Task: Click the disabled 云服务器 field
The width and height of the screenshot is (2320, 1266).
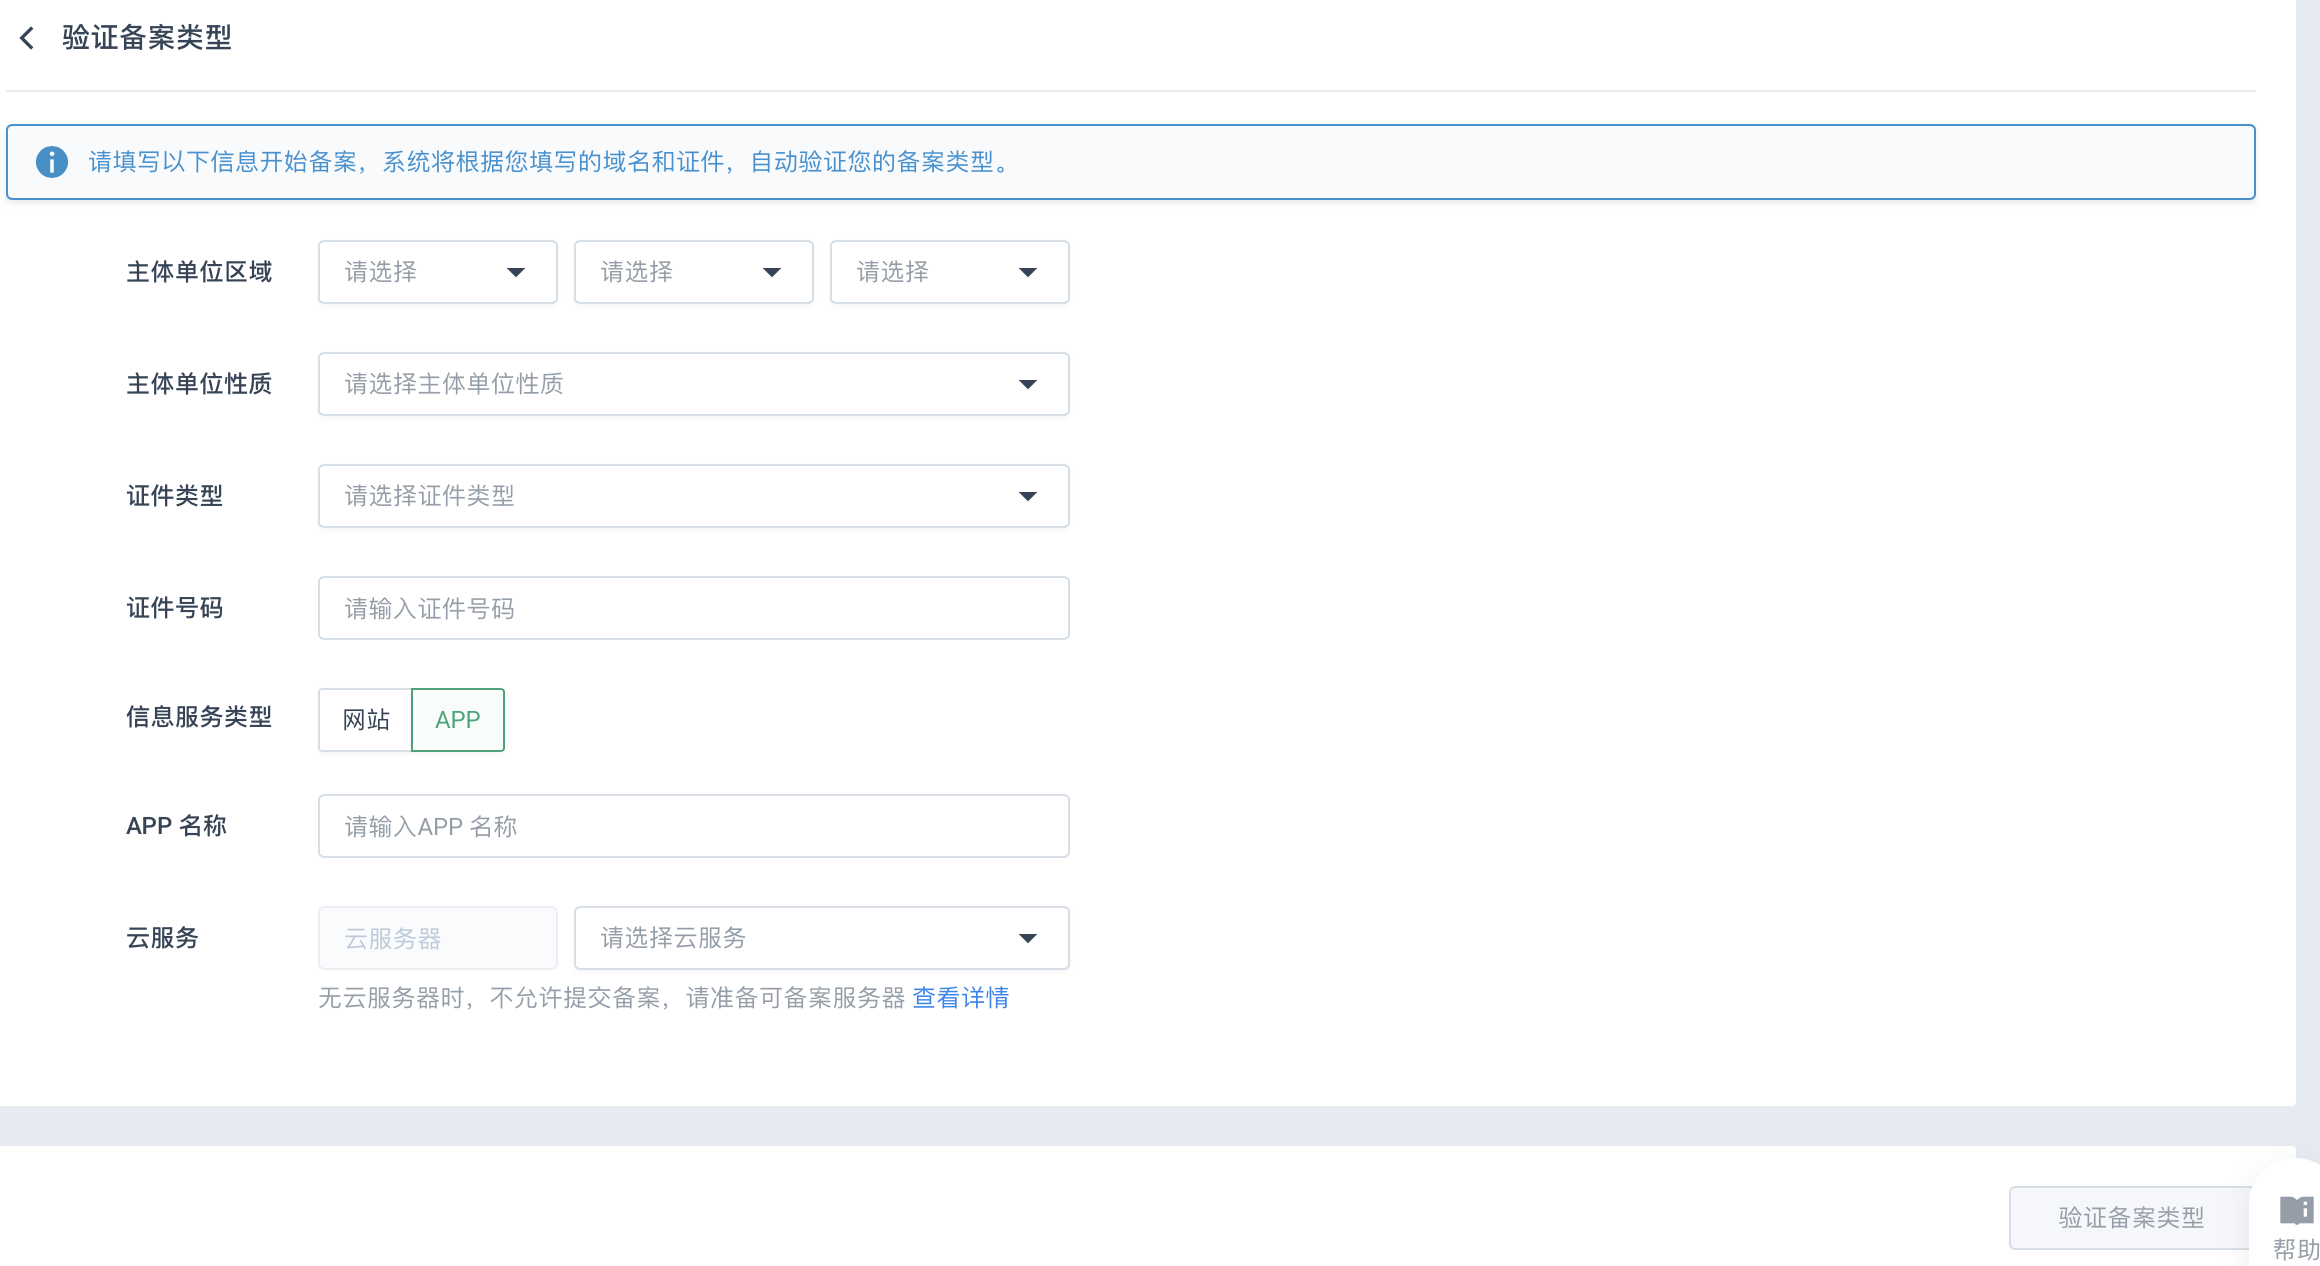Action: tap(437, 938)
